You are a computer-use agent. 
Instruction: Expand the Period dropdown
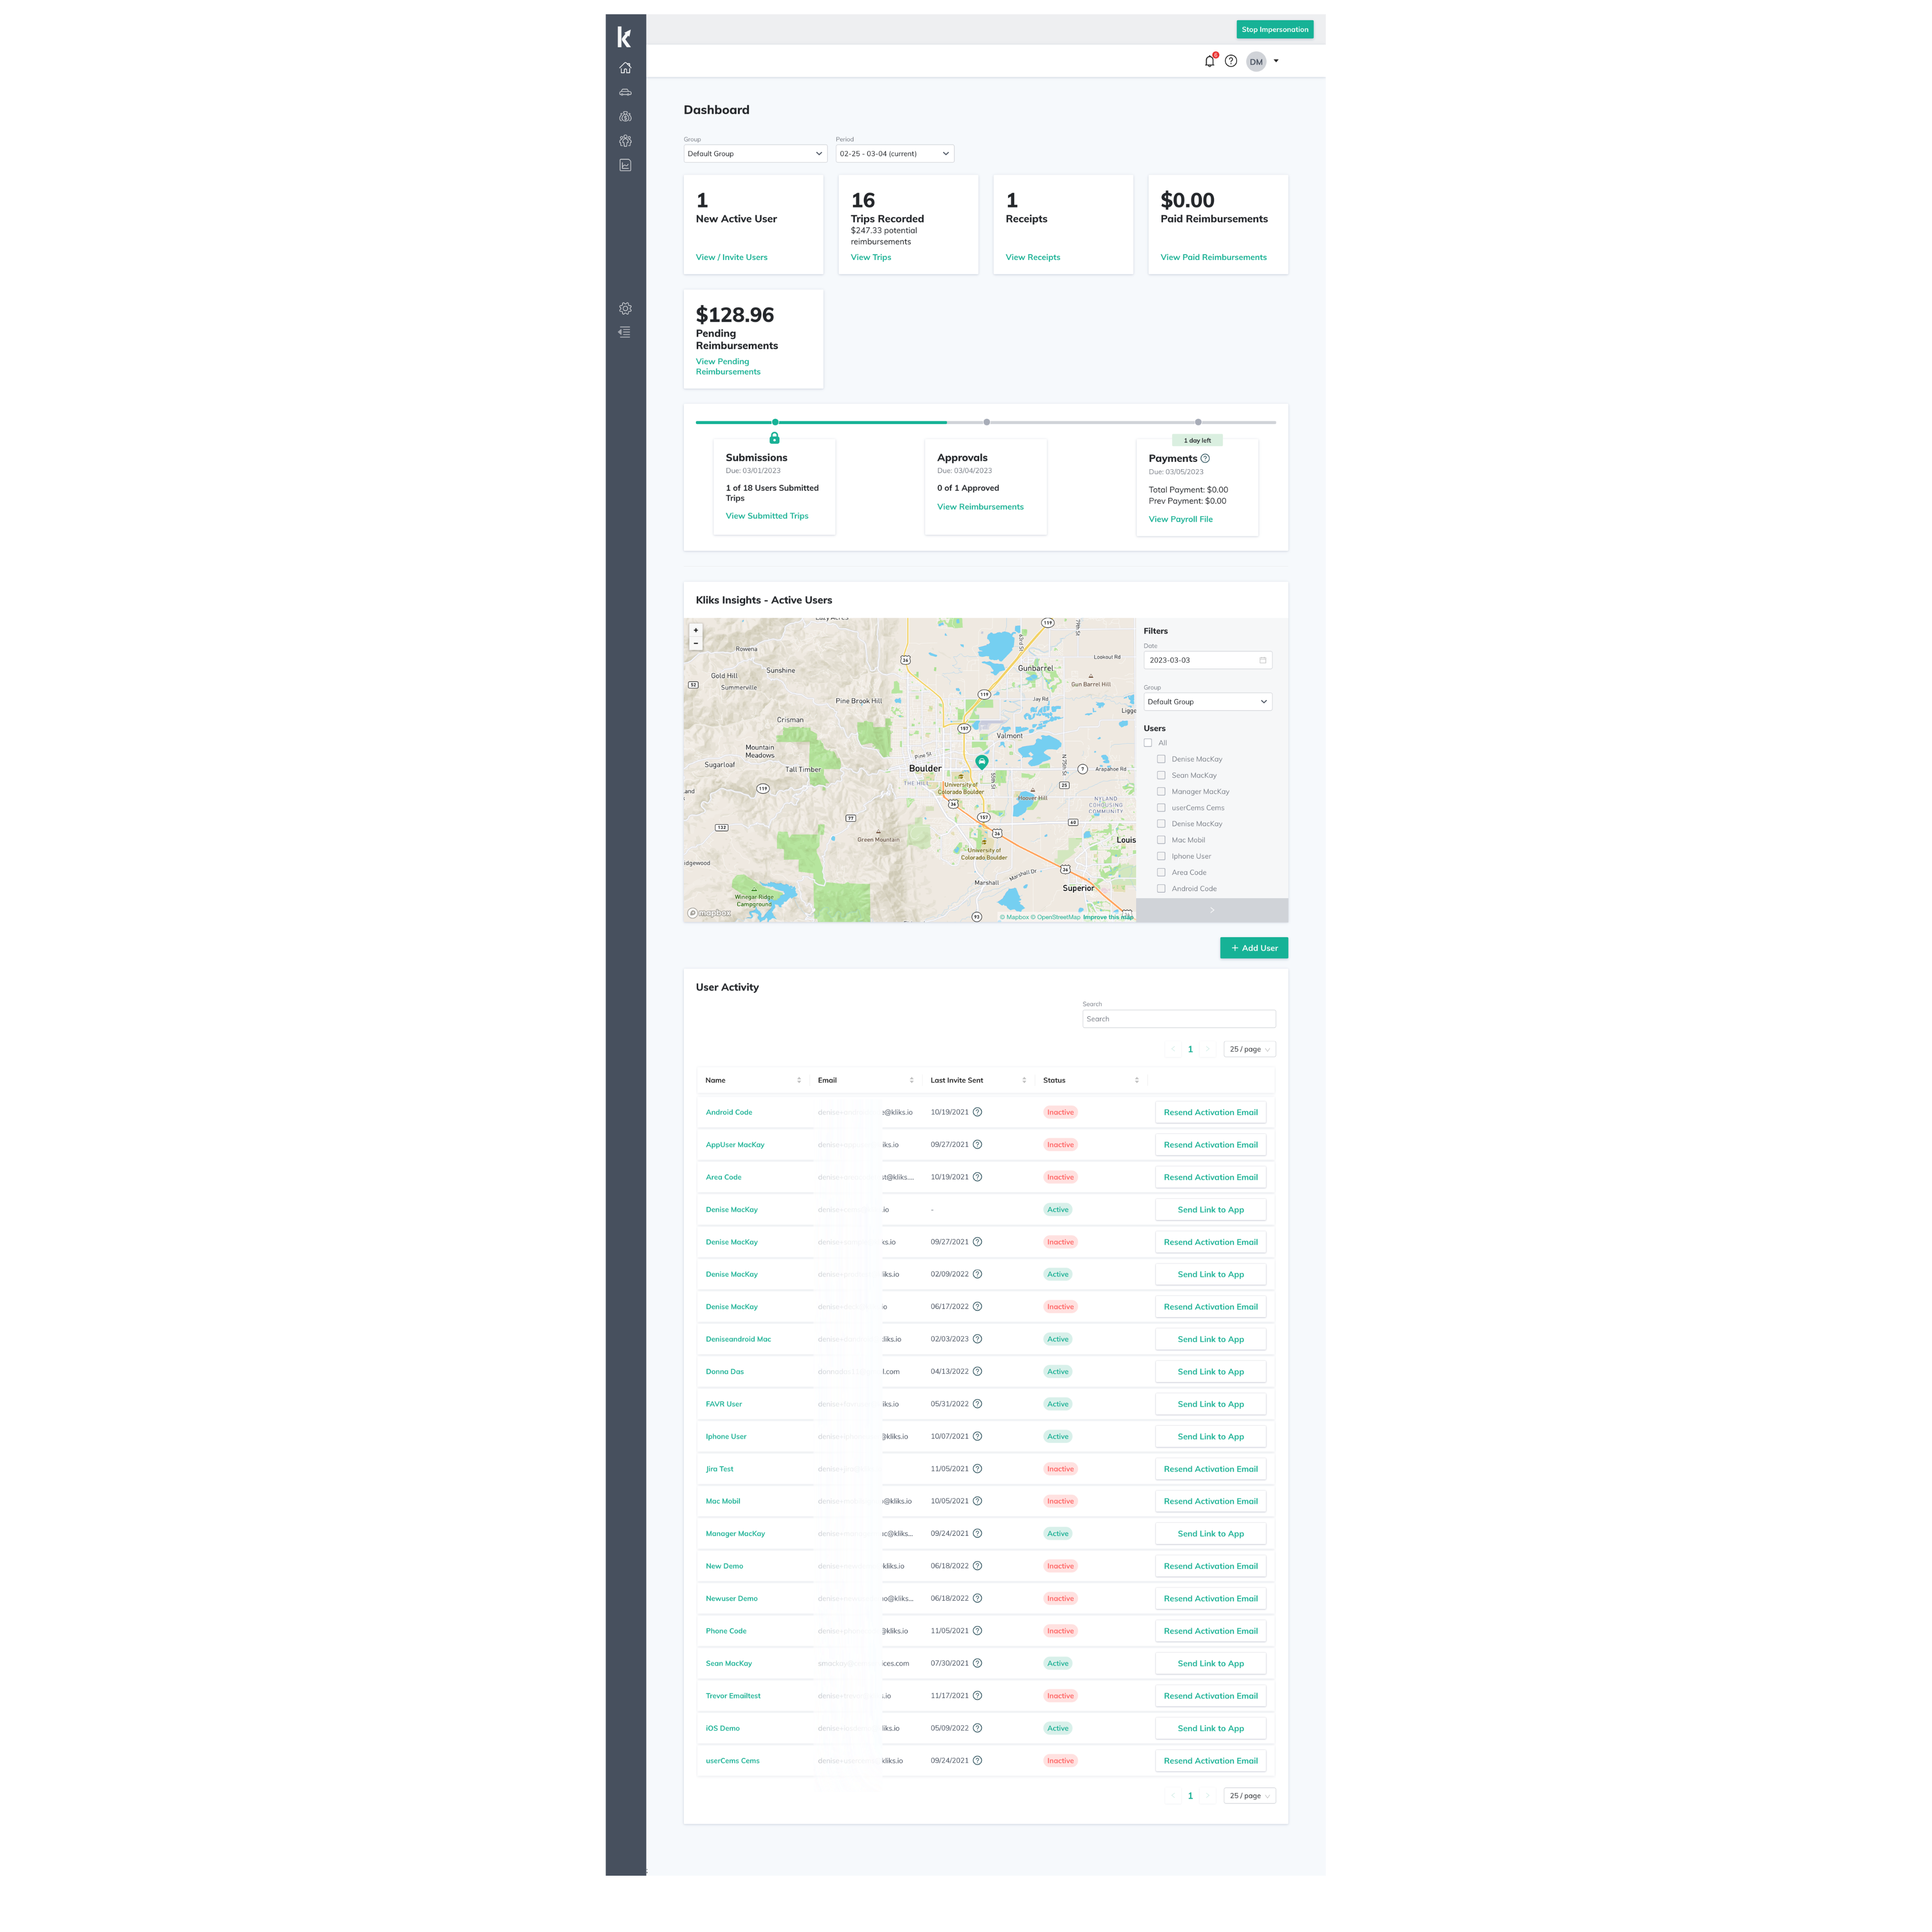pos(894,154)
